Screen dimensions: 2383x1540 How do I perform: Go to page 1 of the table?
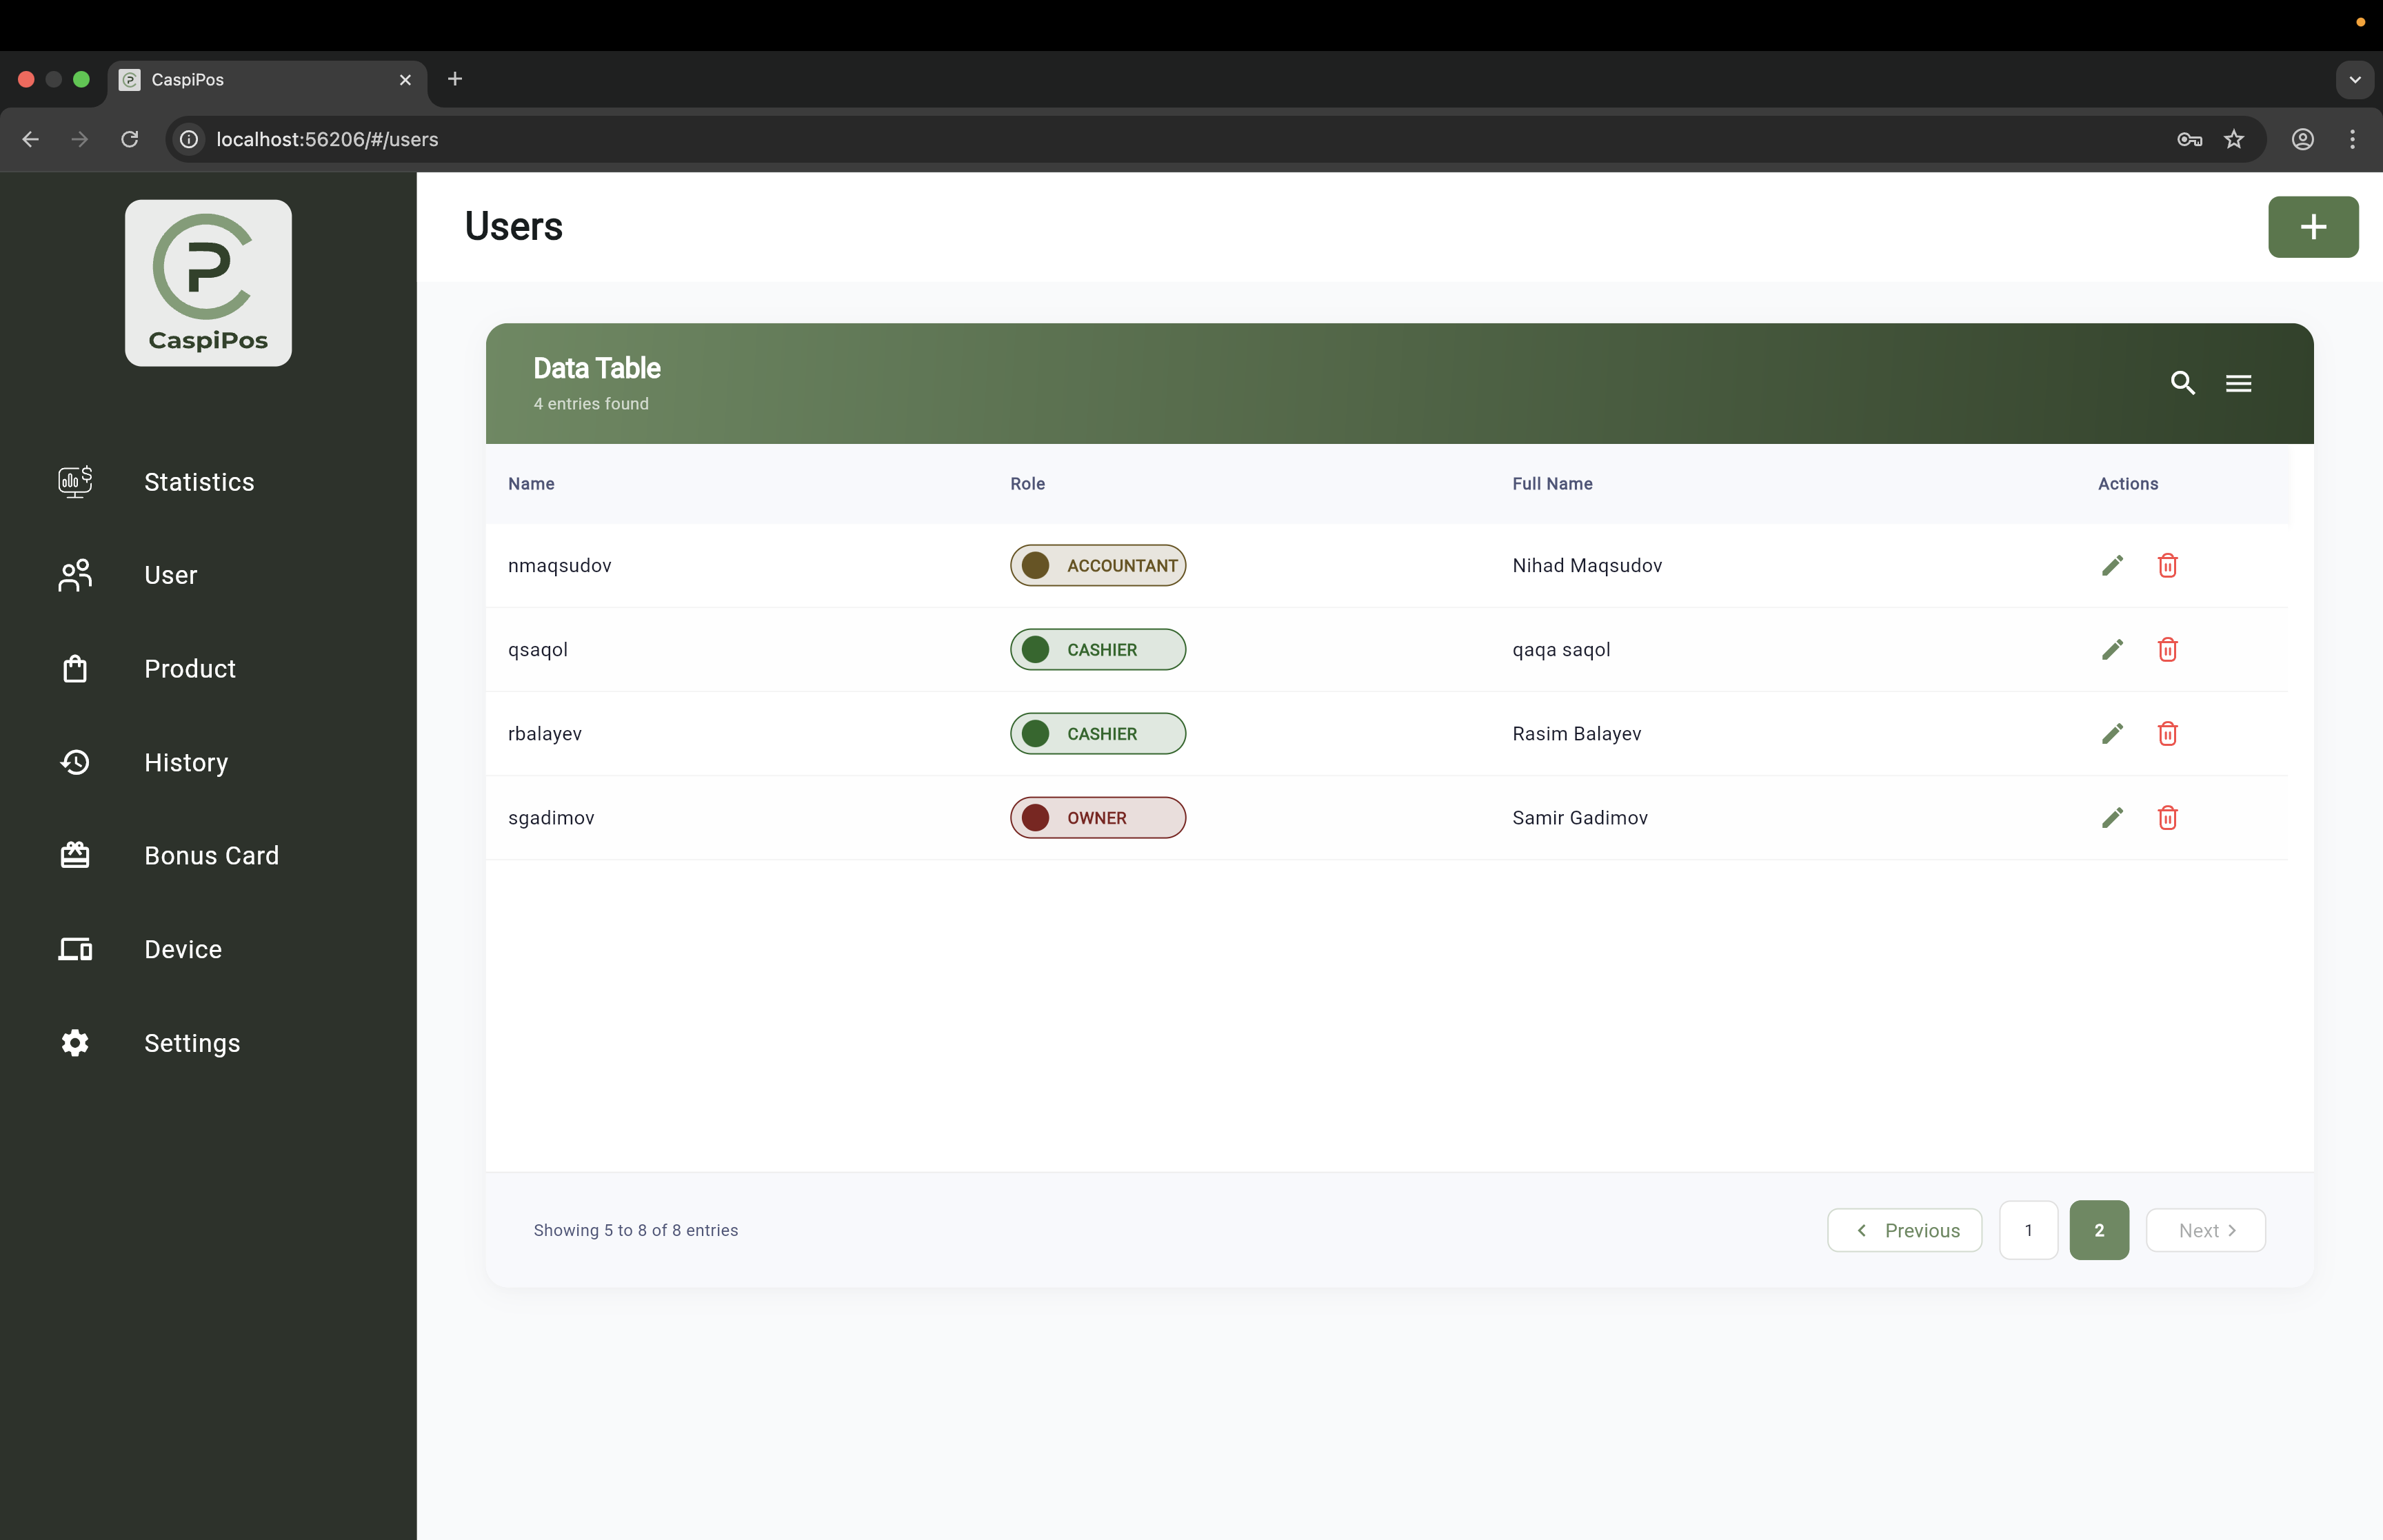pos(2027,1230)
